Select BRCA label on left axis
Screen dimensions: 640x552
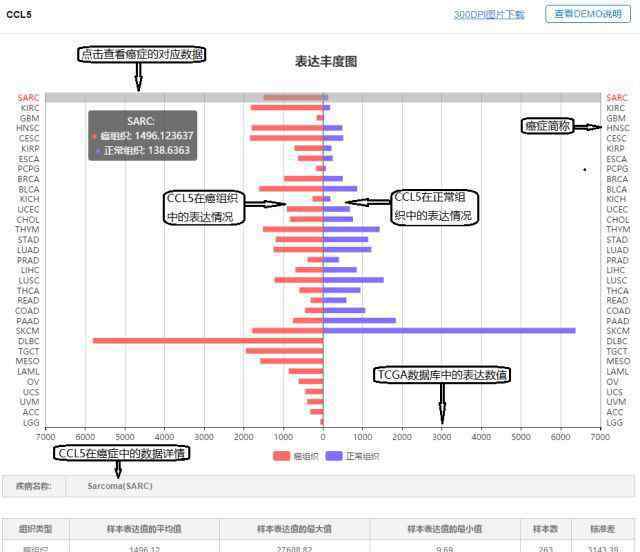(x=29, y=179)
